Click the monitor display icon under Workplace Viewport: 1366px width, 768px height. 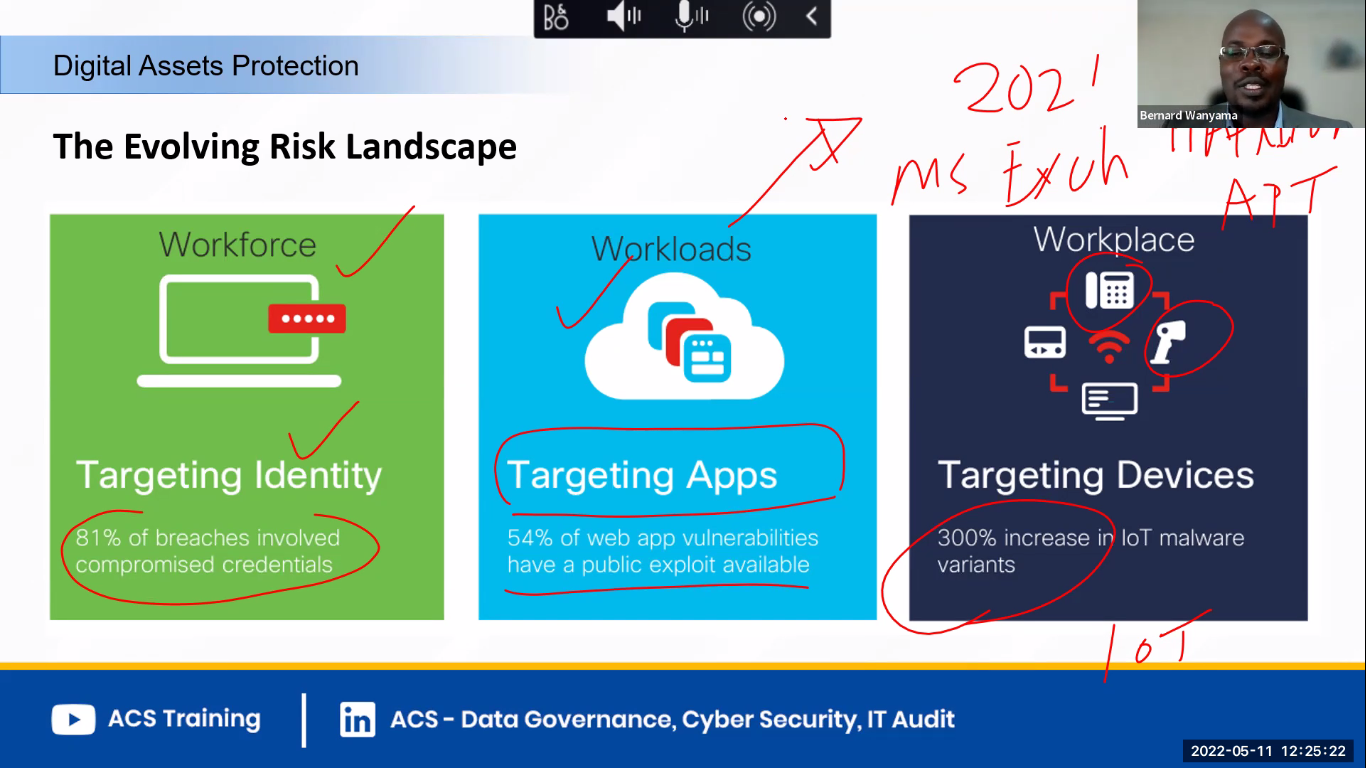(1109, 399)
